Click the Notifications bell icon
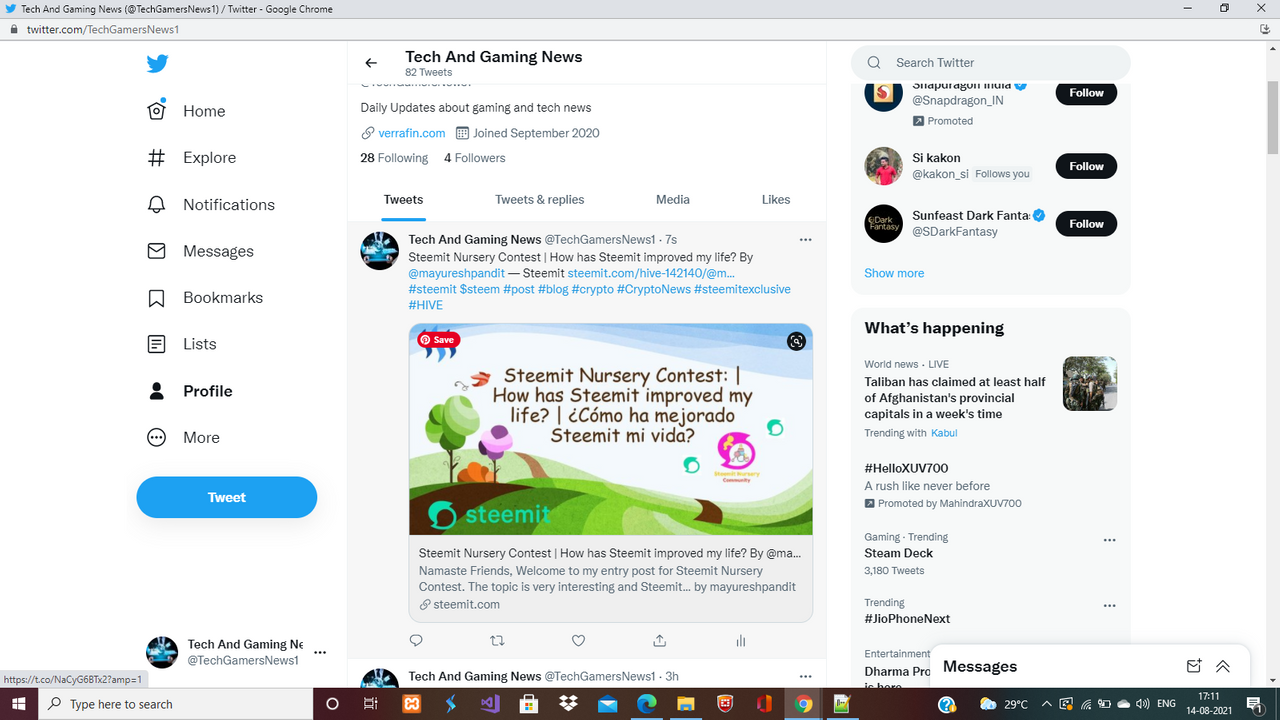 [156, 204]
